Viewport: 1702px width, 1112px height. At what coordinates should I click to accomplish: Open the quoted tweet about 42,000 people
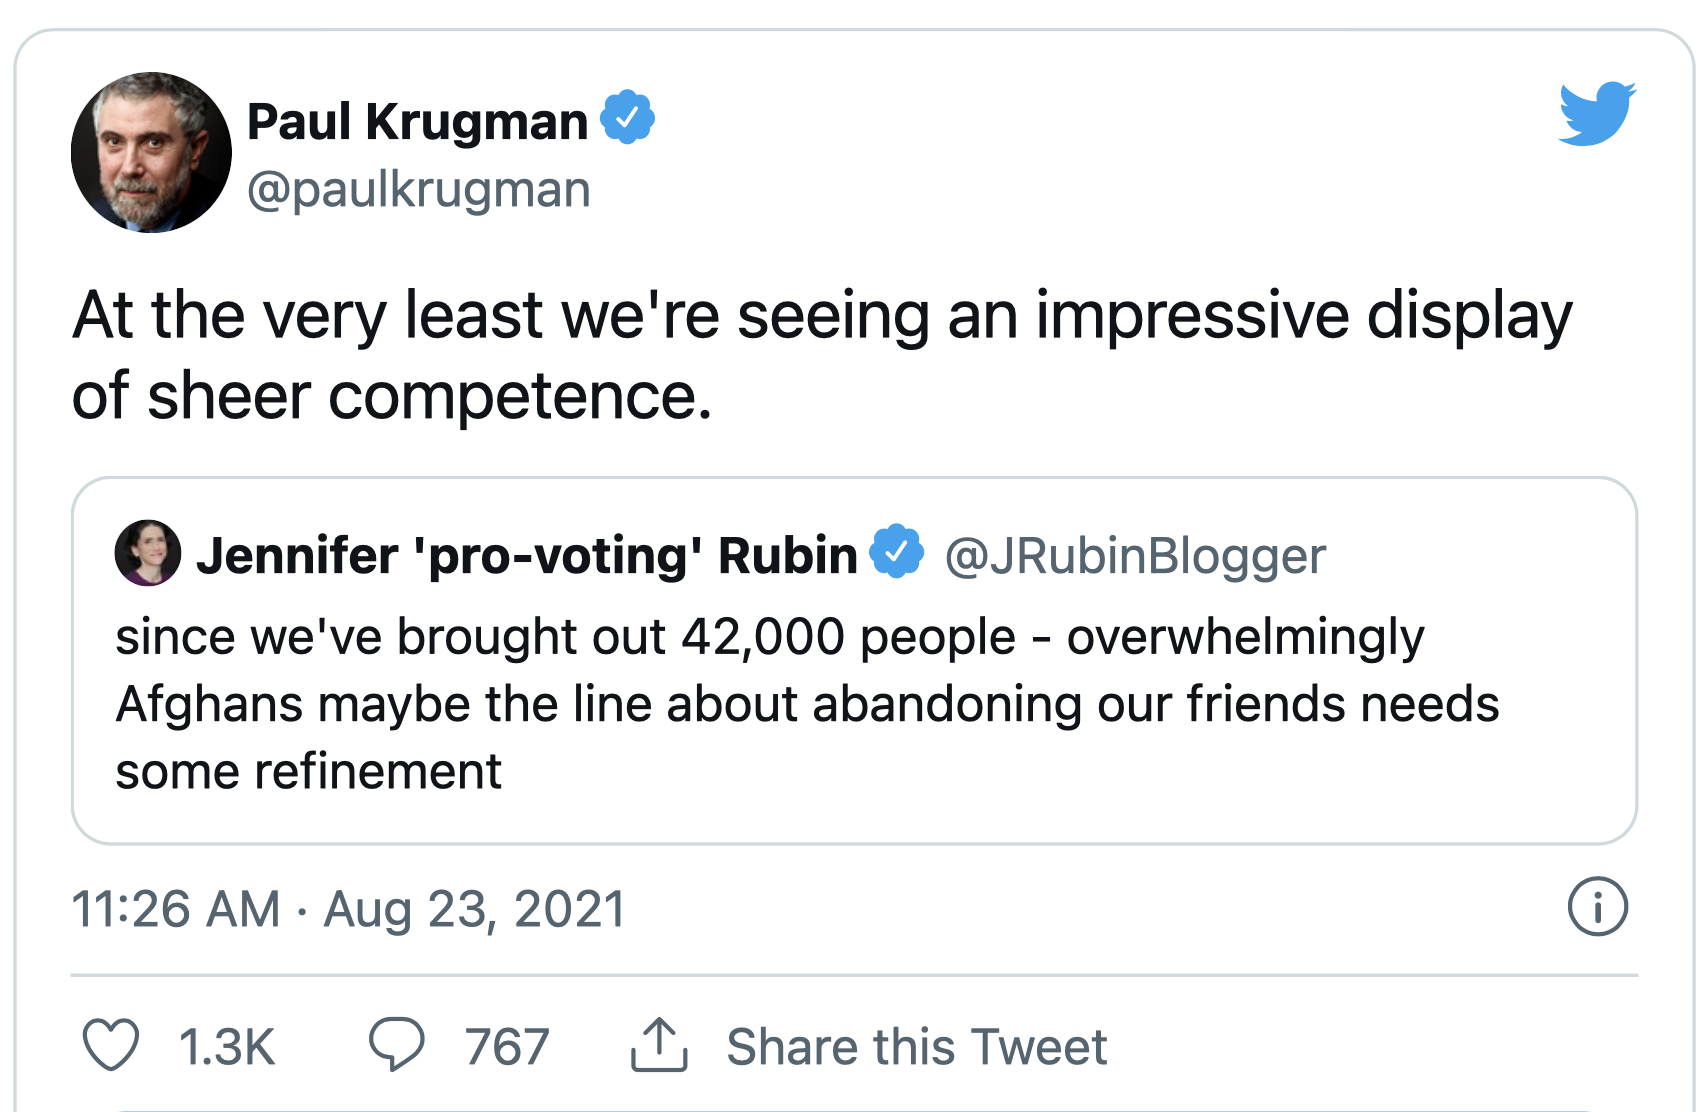(x=854, y=661)
